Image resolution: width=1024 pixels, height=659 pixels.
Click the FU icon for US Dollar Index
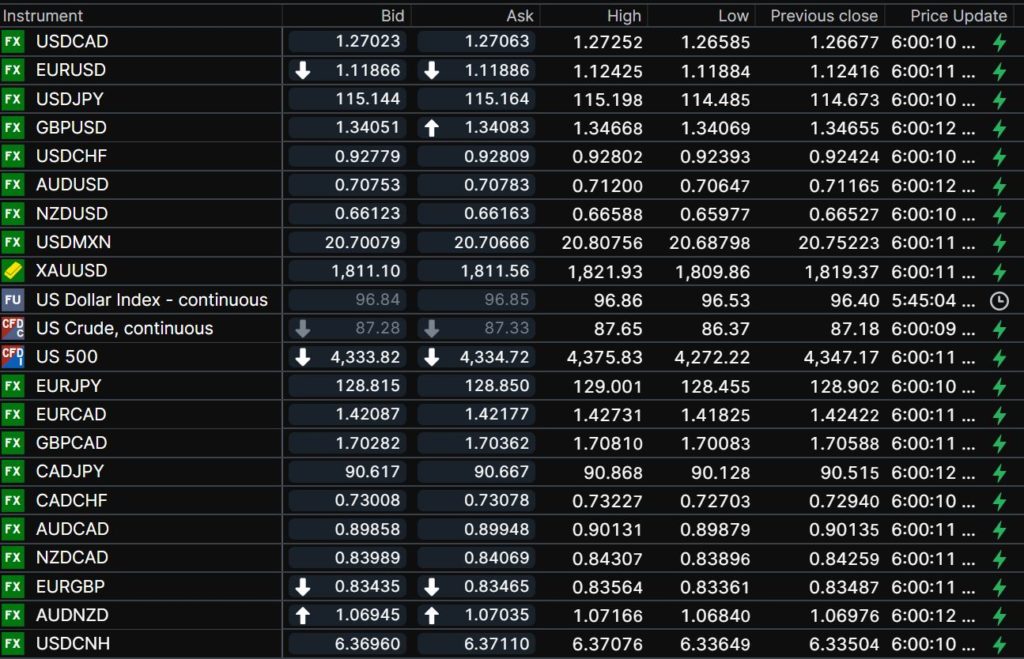click(13, 300)
